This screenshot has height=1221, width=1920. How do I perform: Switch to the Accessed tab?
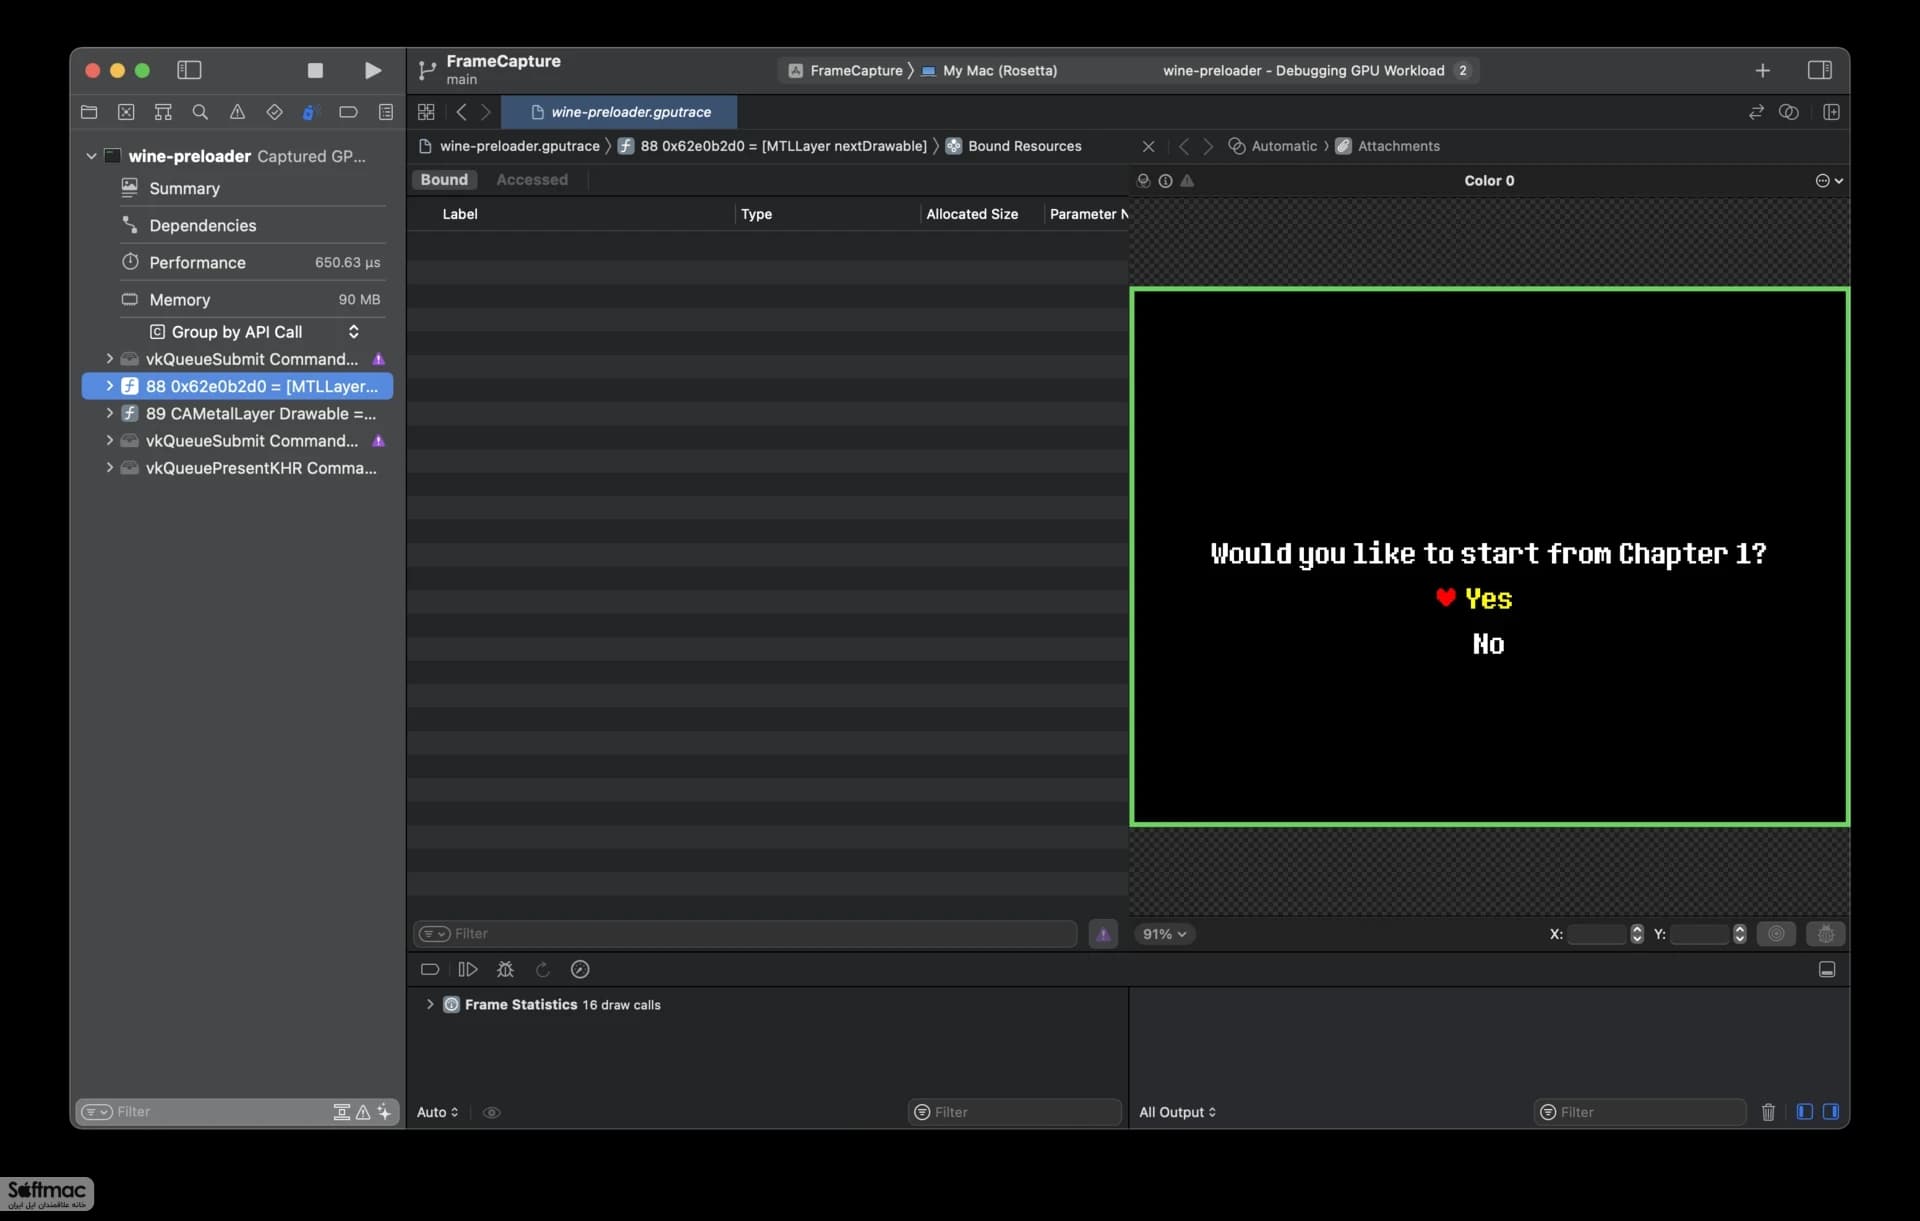tap(532, 180)
